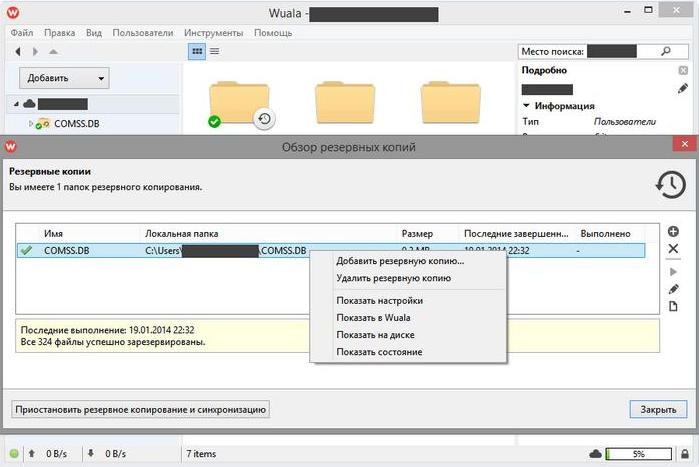Click the 5% storage usage bar

[638, 454]
